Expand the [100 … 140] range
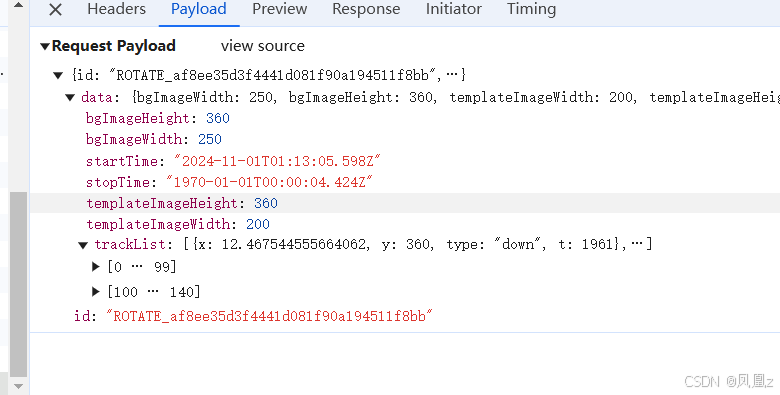The width and height of the screenshot is (780, 395). (96, 292)
